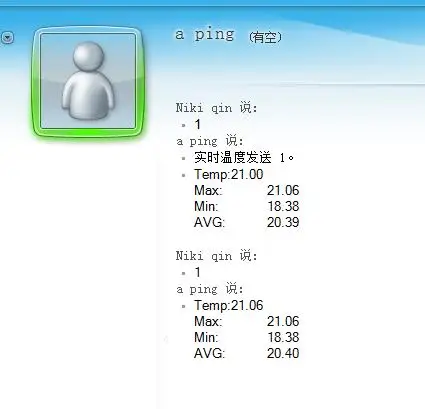Select the second "Niki qin 说:" sender line
425x409 pixels.
[217, 256]
